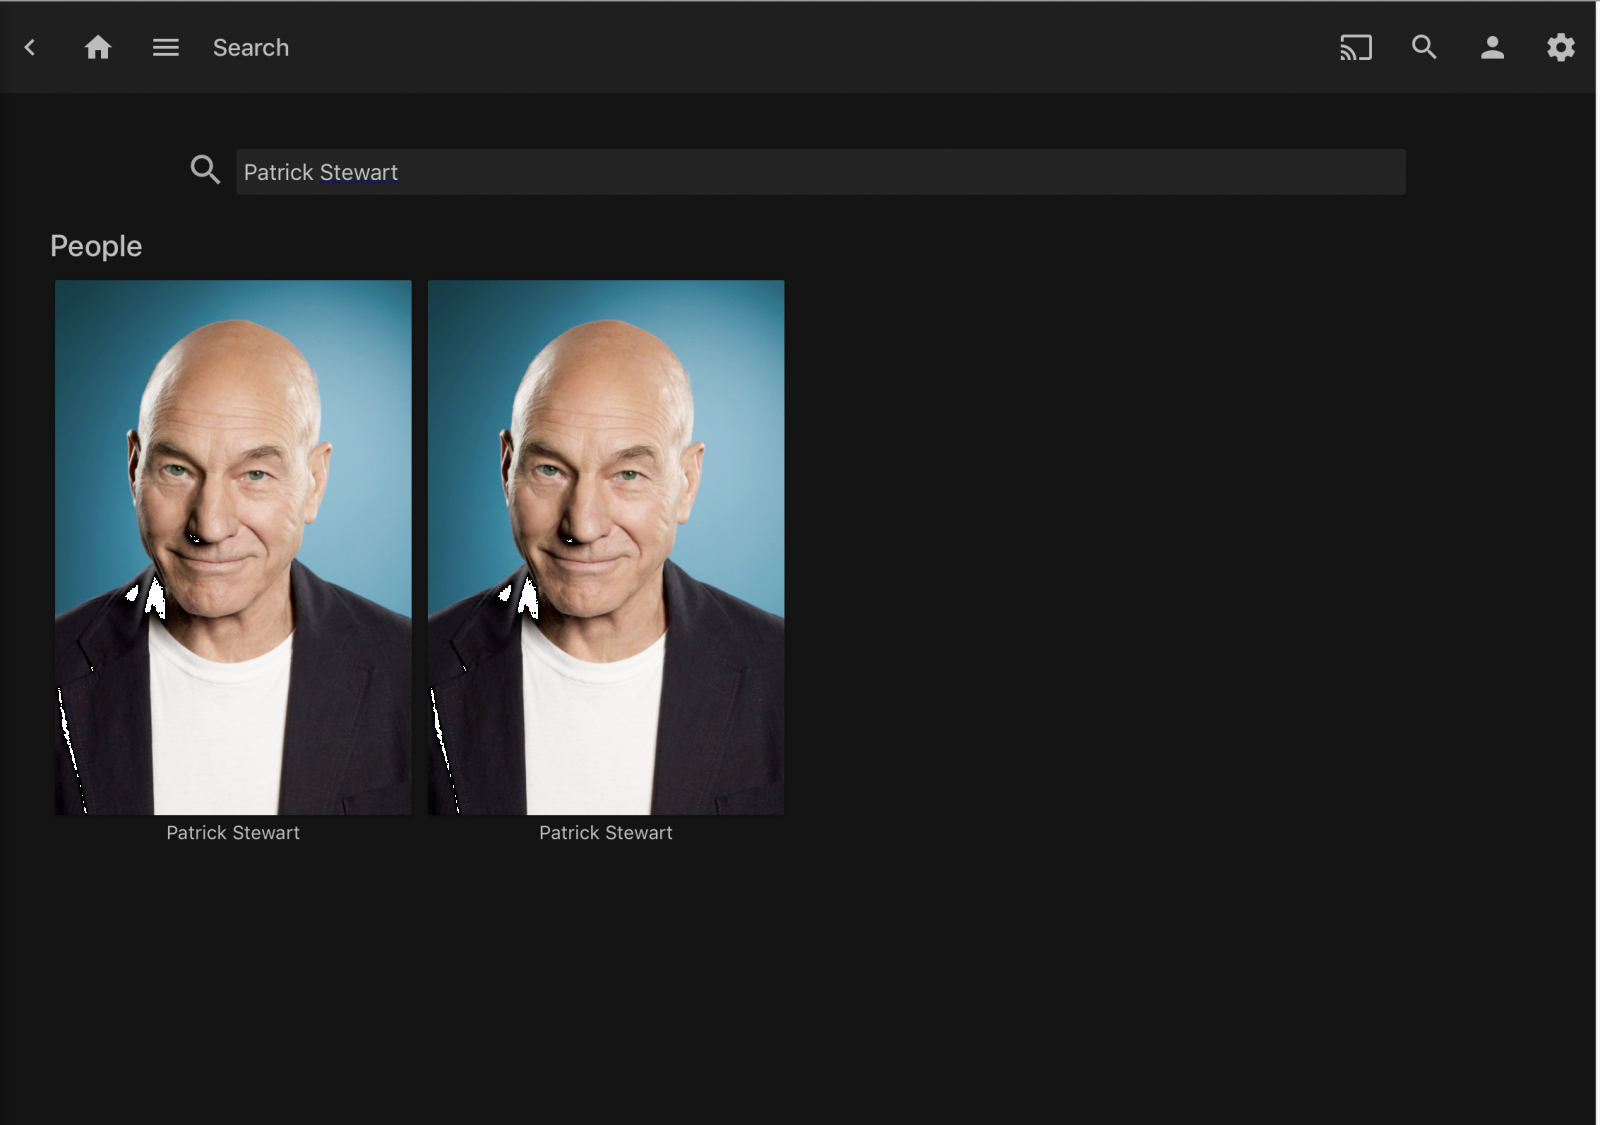1600x1125 pixels.
Task: Click the back arrow in the top bar
Action: (29, 47)
